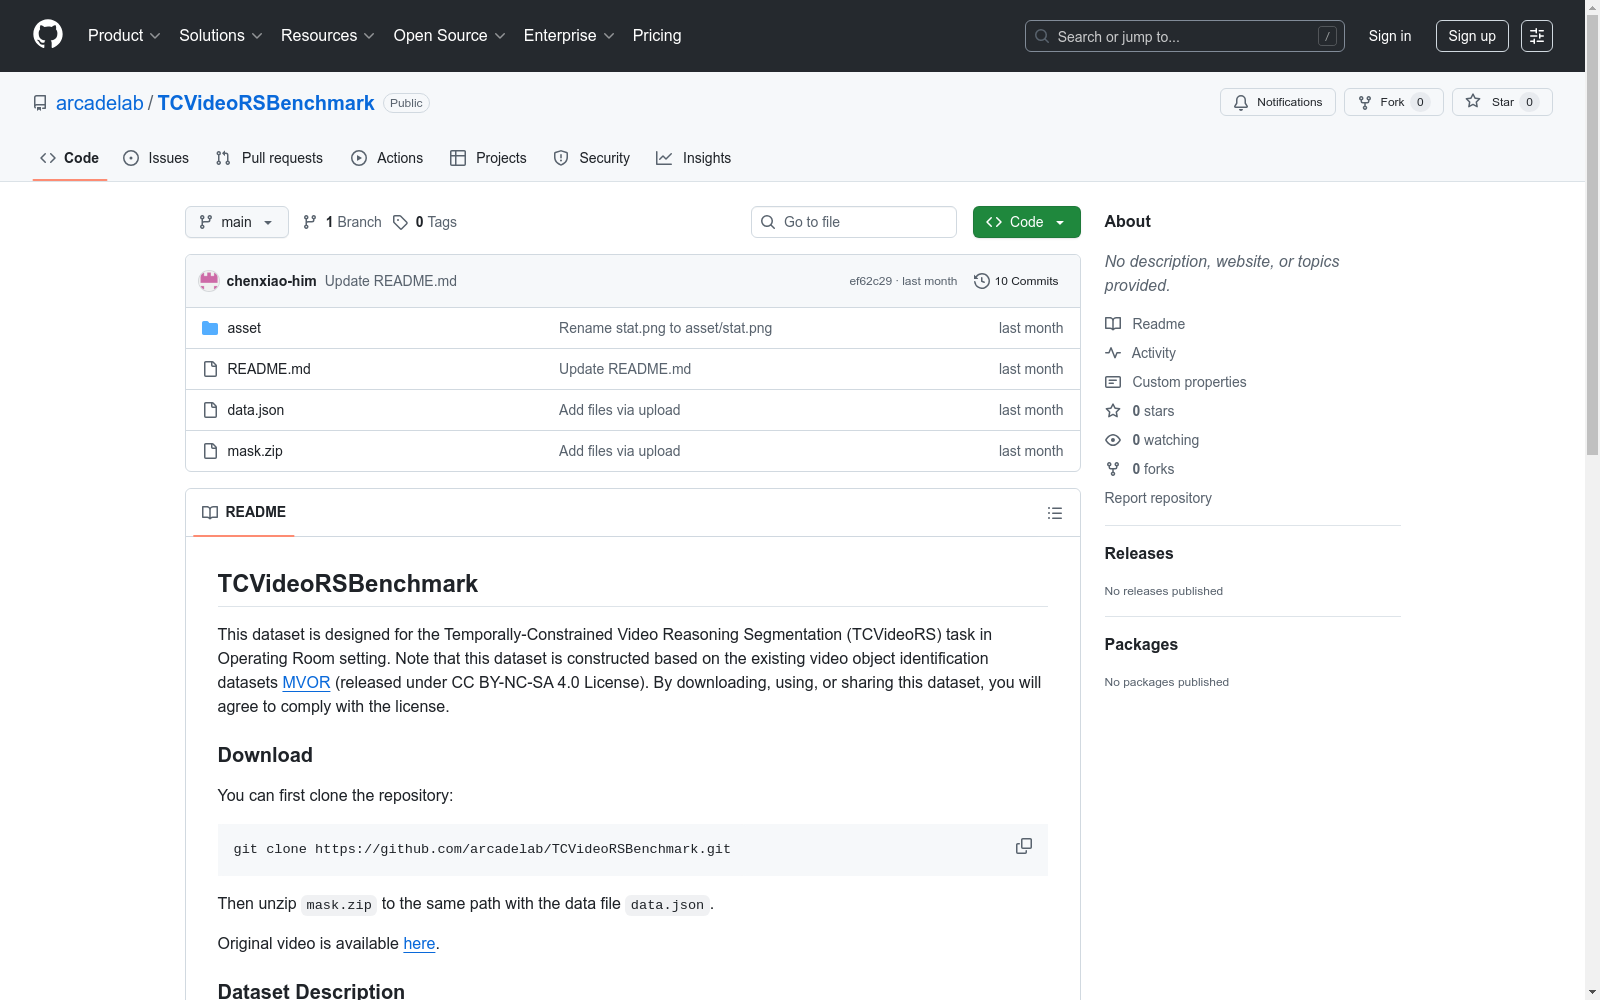Click Report repository link

[x=1158, y=498]
